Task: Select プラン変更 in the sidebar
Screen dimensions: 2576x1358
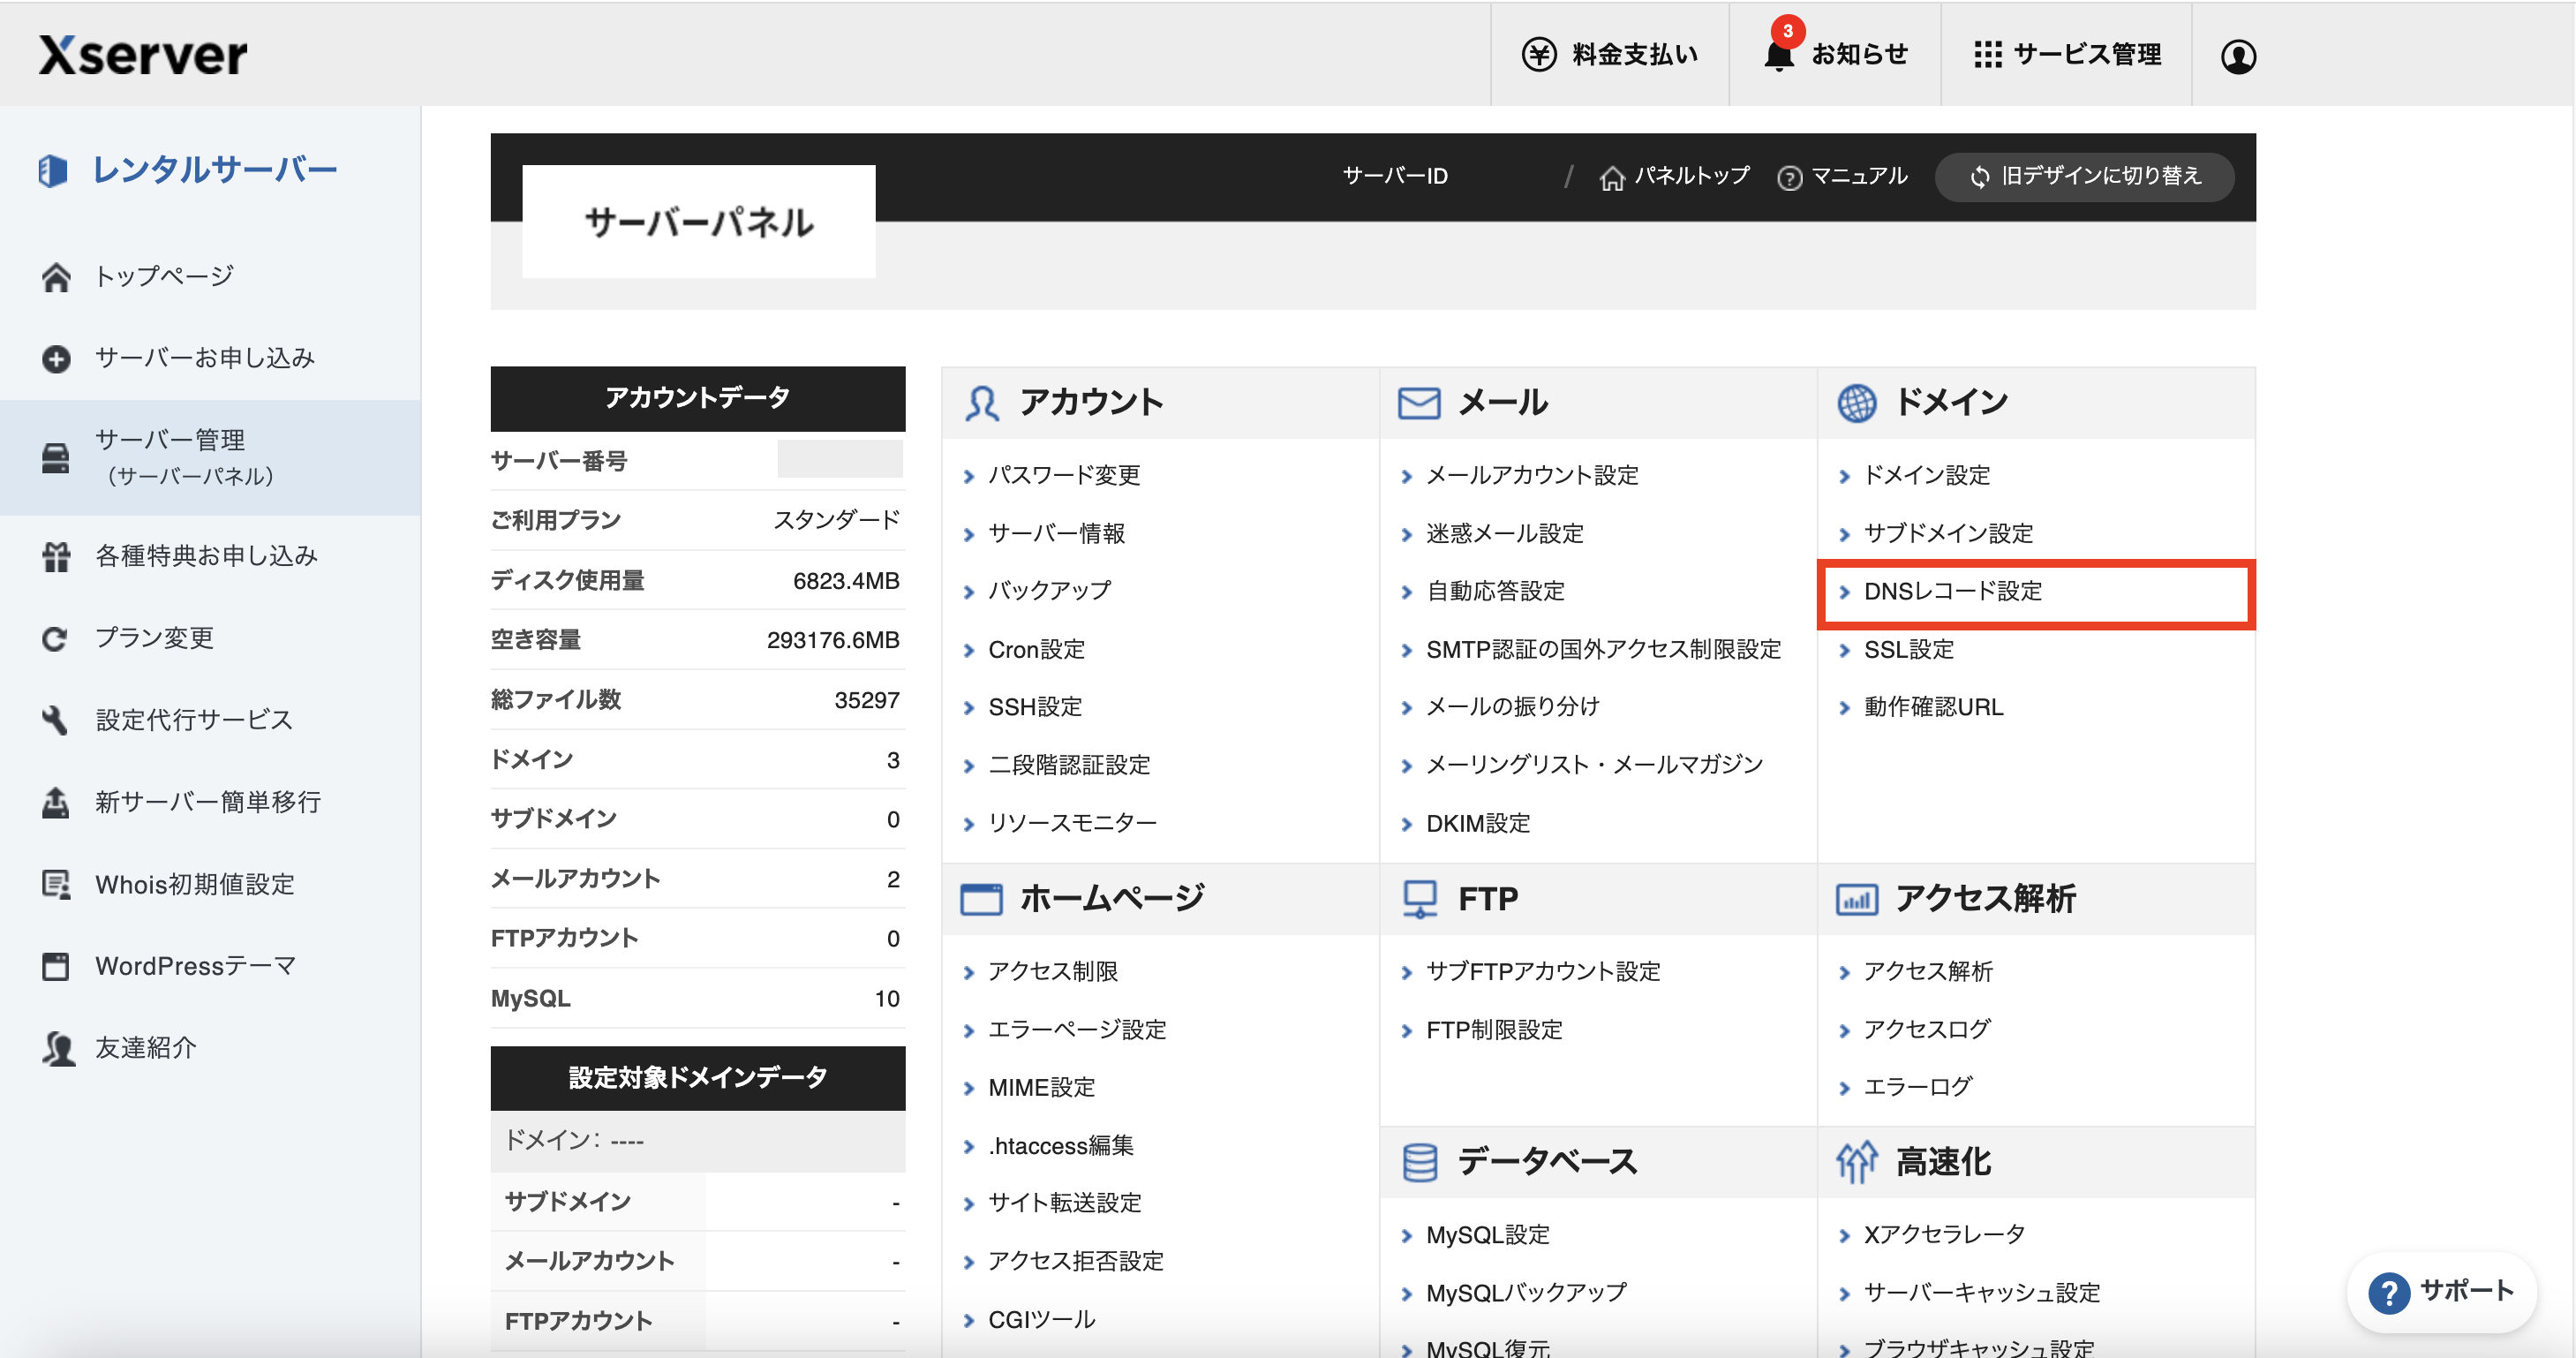Action: [154, 638]
